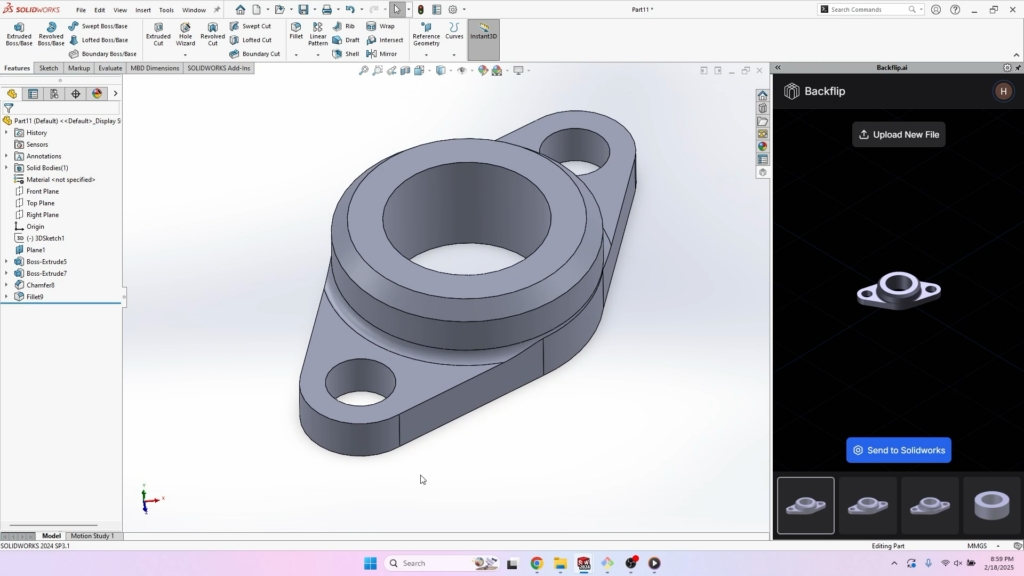Screen dimensions: 1024x576
Task: Open the Appearances tab in task pane
Action: [x=763, y=146]
